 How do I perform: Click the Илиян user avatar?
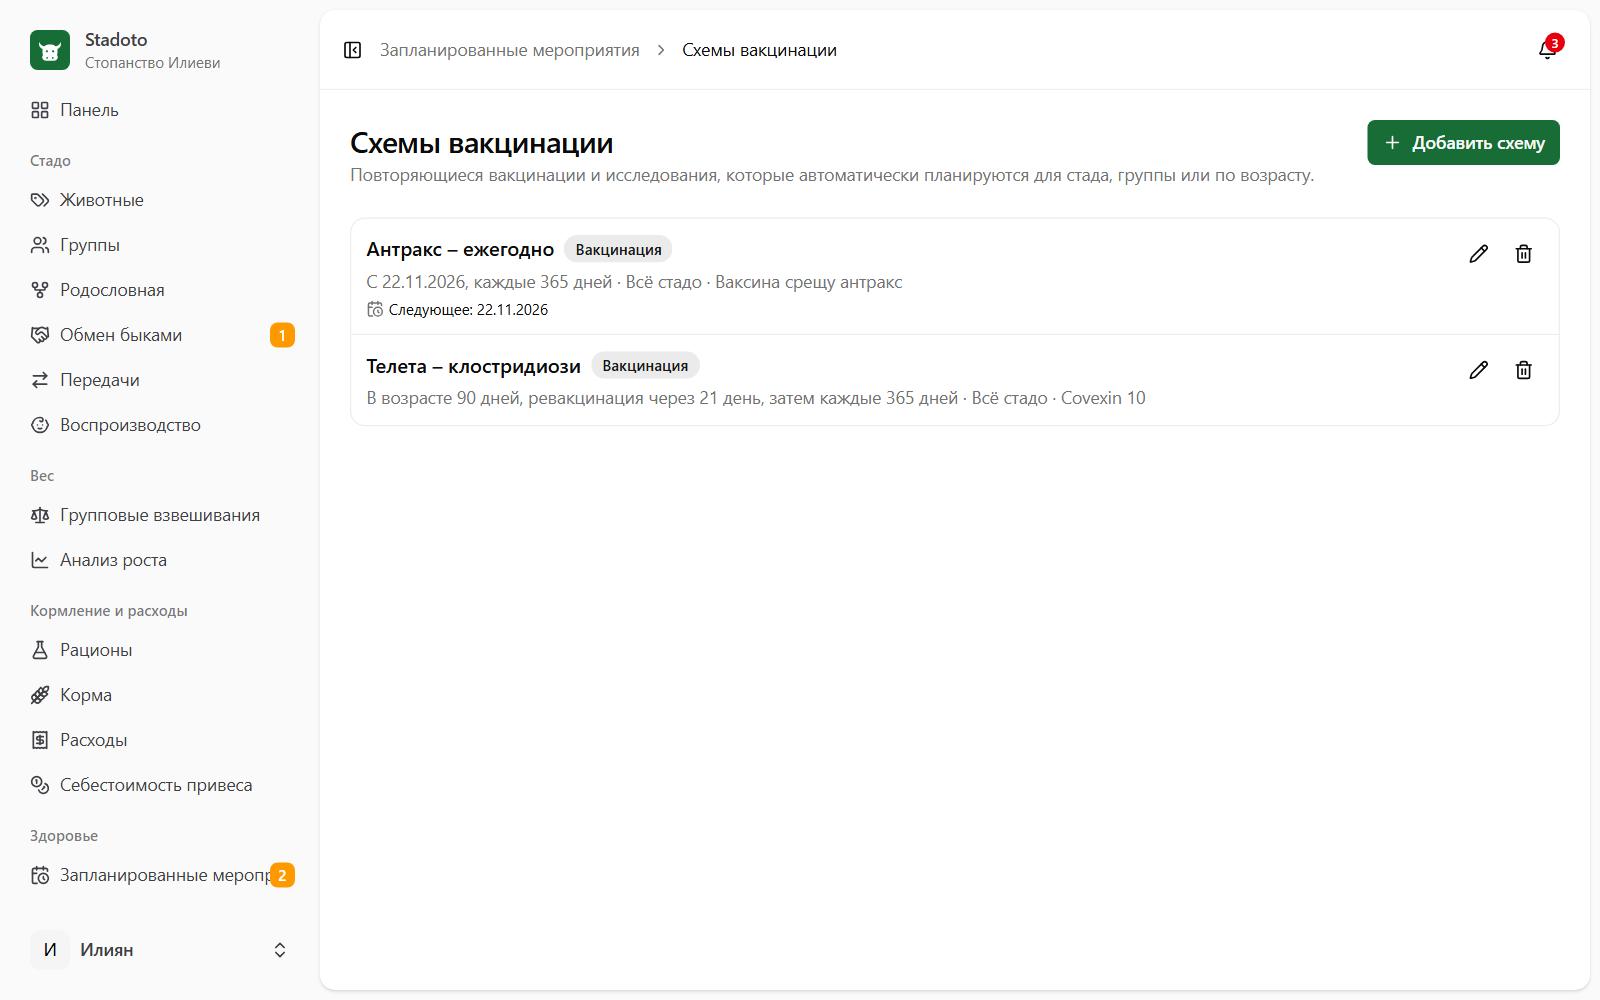coord(50,950)
